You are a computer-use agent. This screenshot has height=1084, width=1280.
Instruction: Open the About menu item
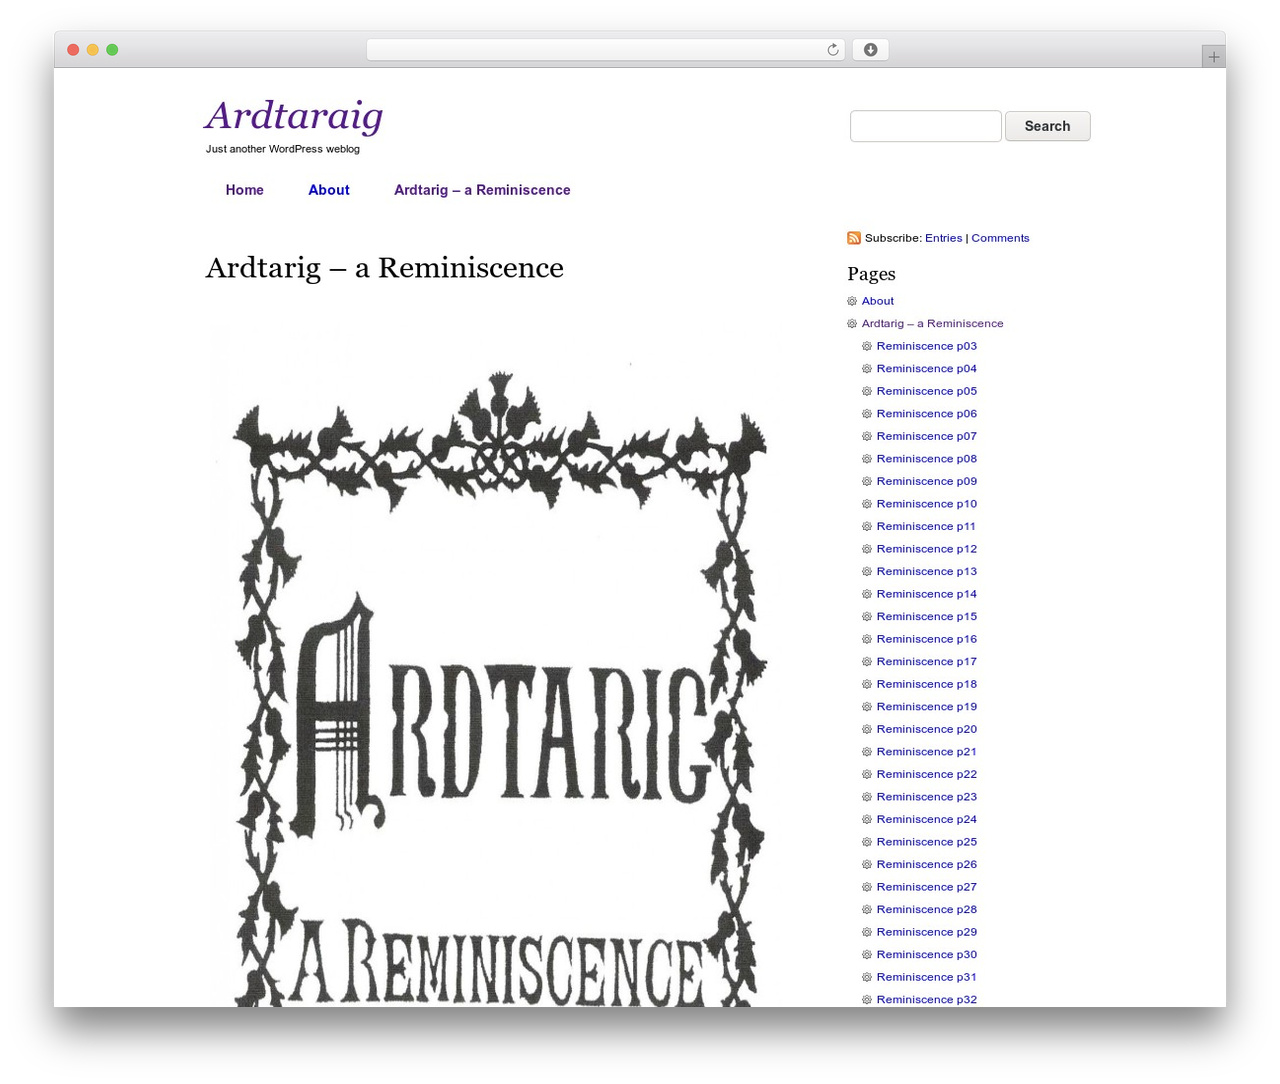[329, 190]
